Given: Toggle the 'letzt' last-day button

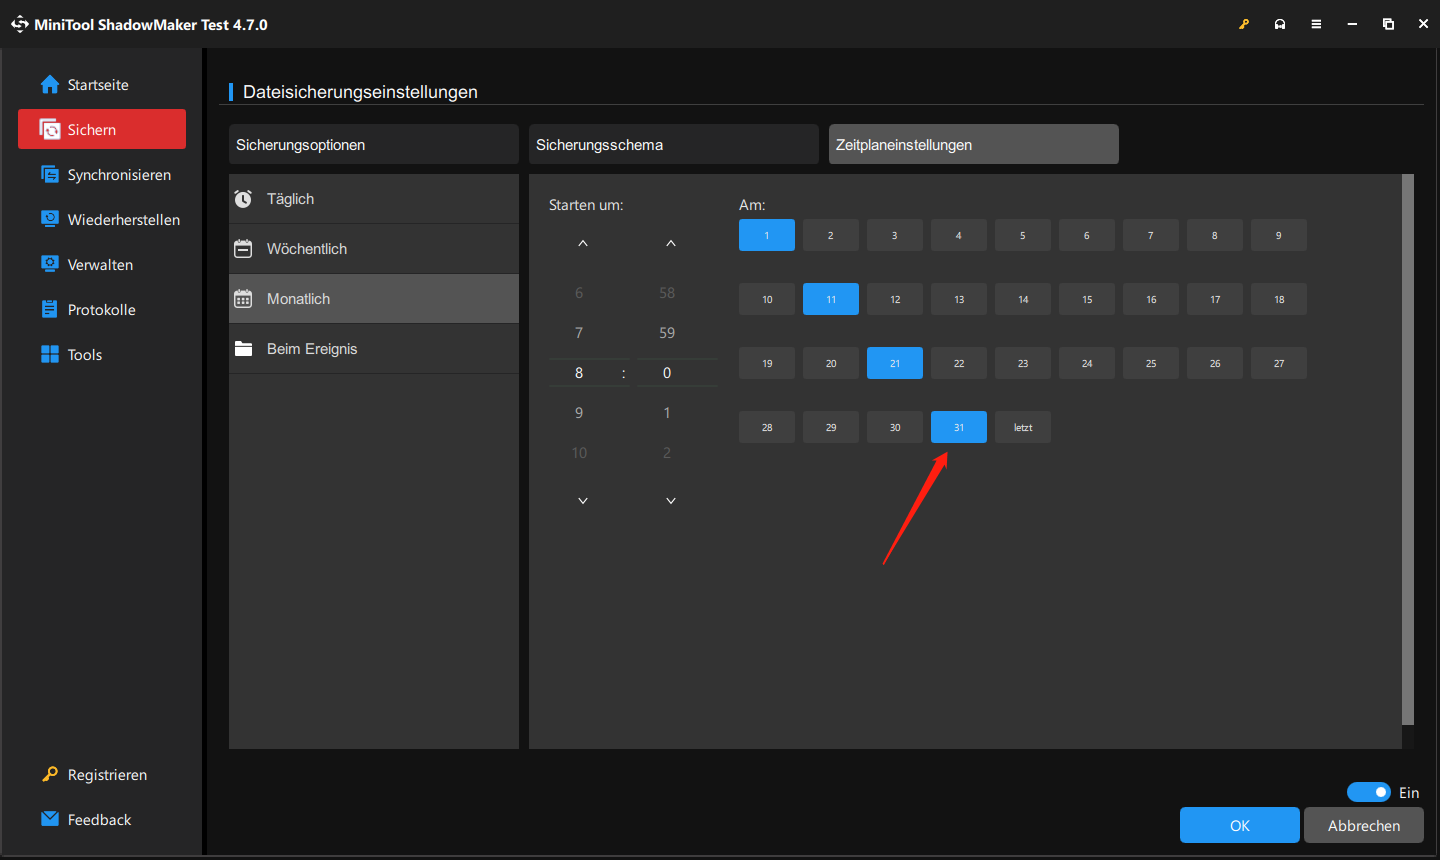Looking at the screenshot, I should pos(1023,427).
